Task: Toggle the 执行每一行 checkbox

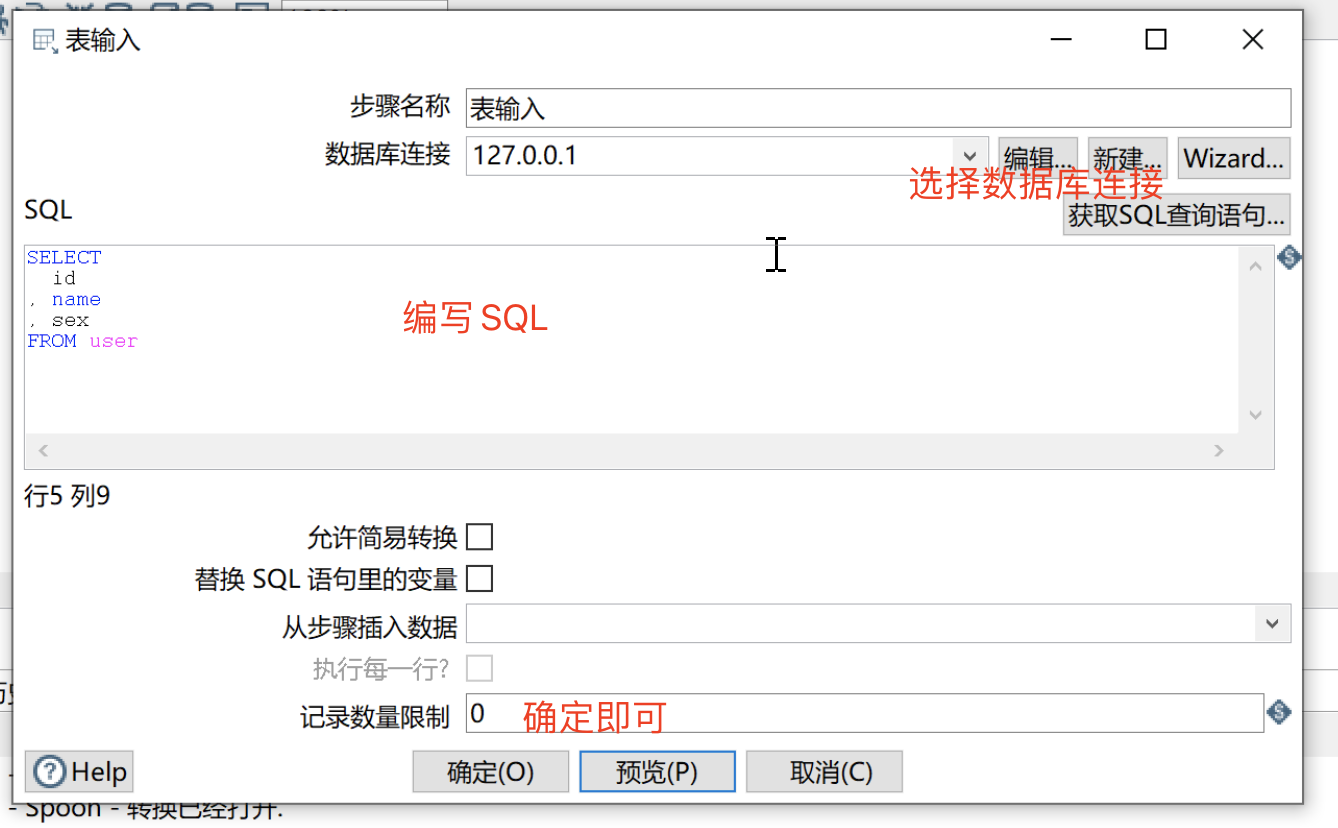Action: (x=480, y=668)
